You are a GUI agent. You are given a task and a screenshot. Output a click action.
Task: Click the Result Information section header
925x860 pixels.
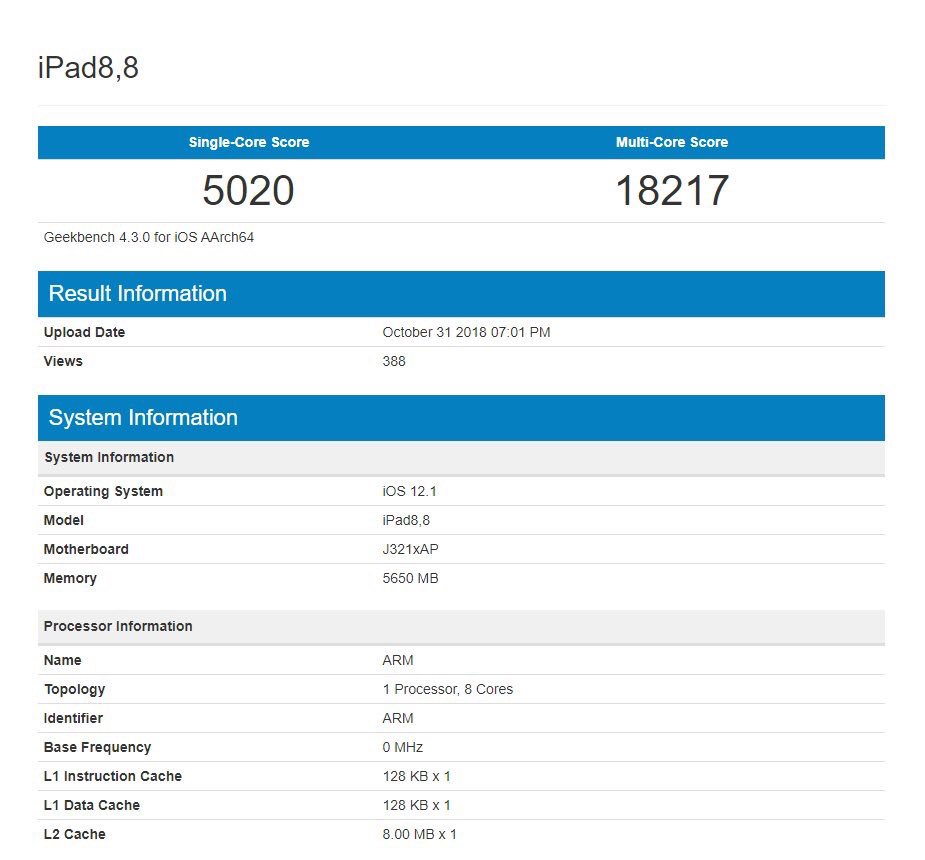pyautogui.click(x=138, y=293)
